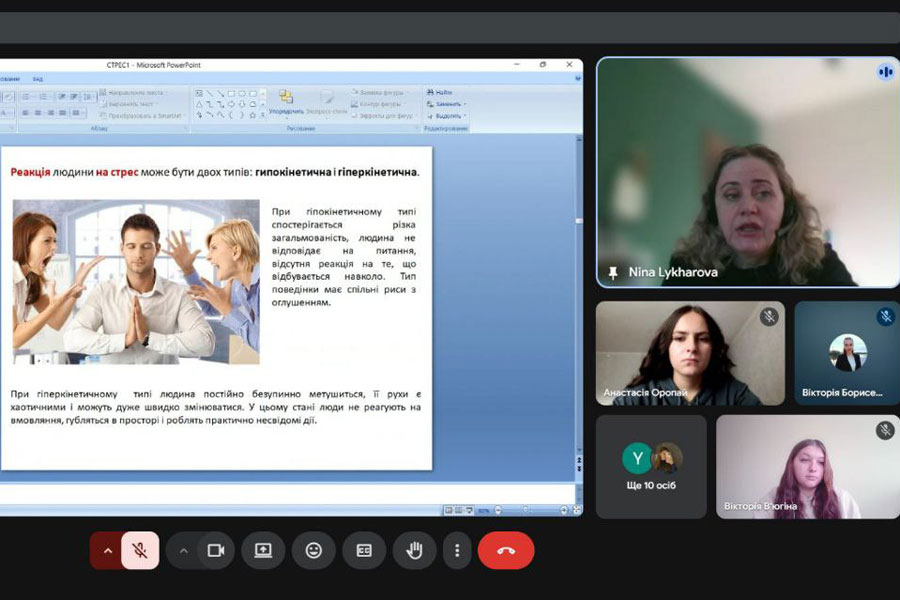Click bottom paragraph 'При гіперкінетичному типі людина'
This screenshot has height=600, width=900.
tap(215, 407)
